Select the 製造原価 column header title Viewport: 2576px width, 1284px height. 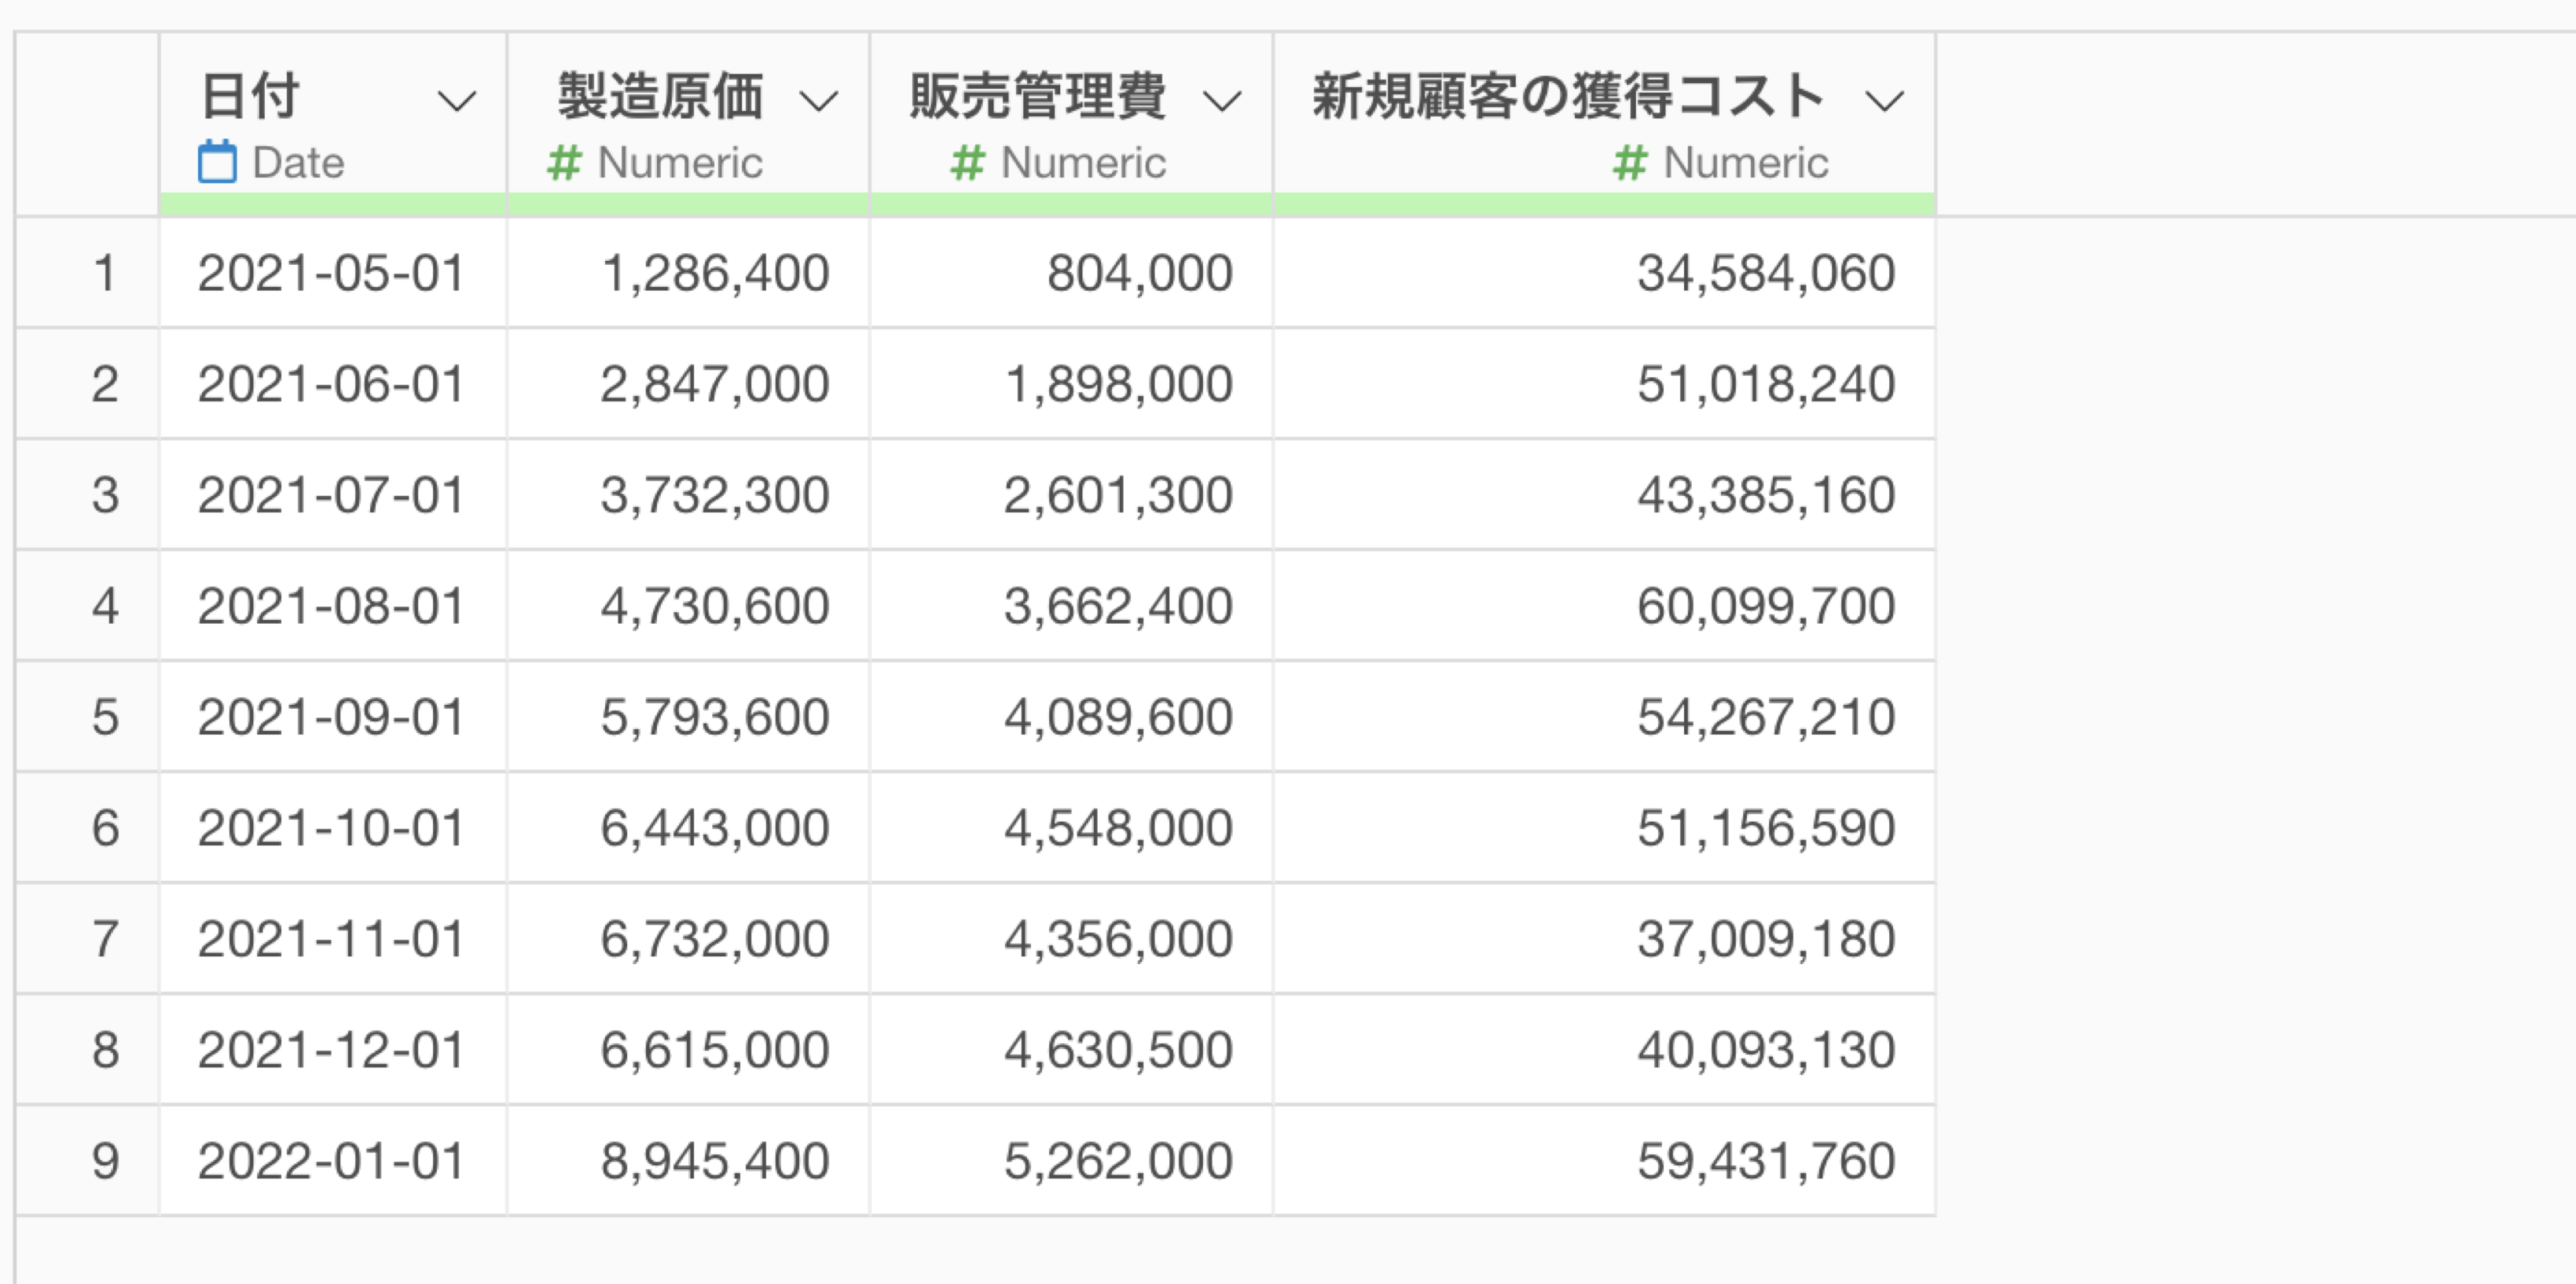tap(660, 97)
